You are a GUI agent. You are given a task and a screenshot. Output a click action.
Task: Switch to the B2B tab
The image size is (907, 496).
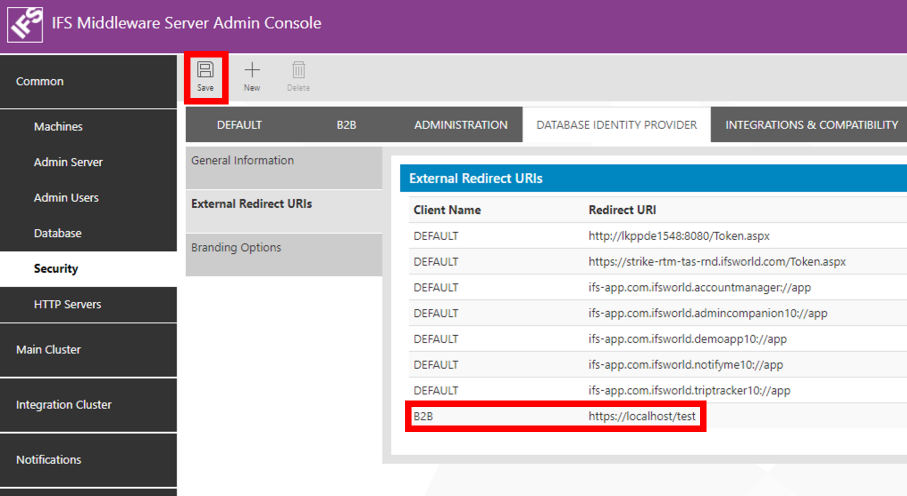pos(346,125)
